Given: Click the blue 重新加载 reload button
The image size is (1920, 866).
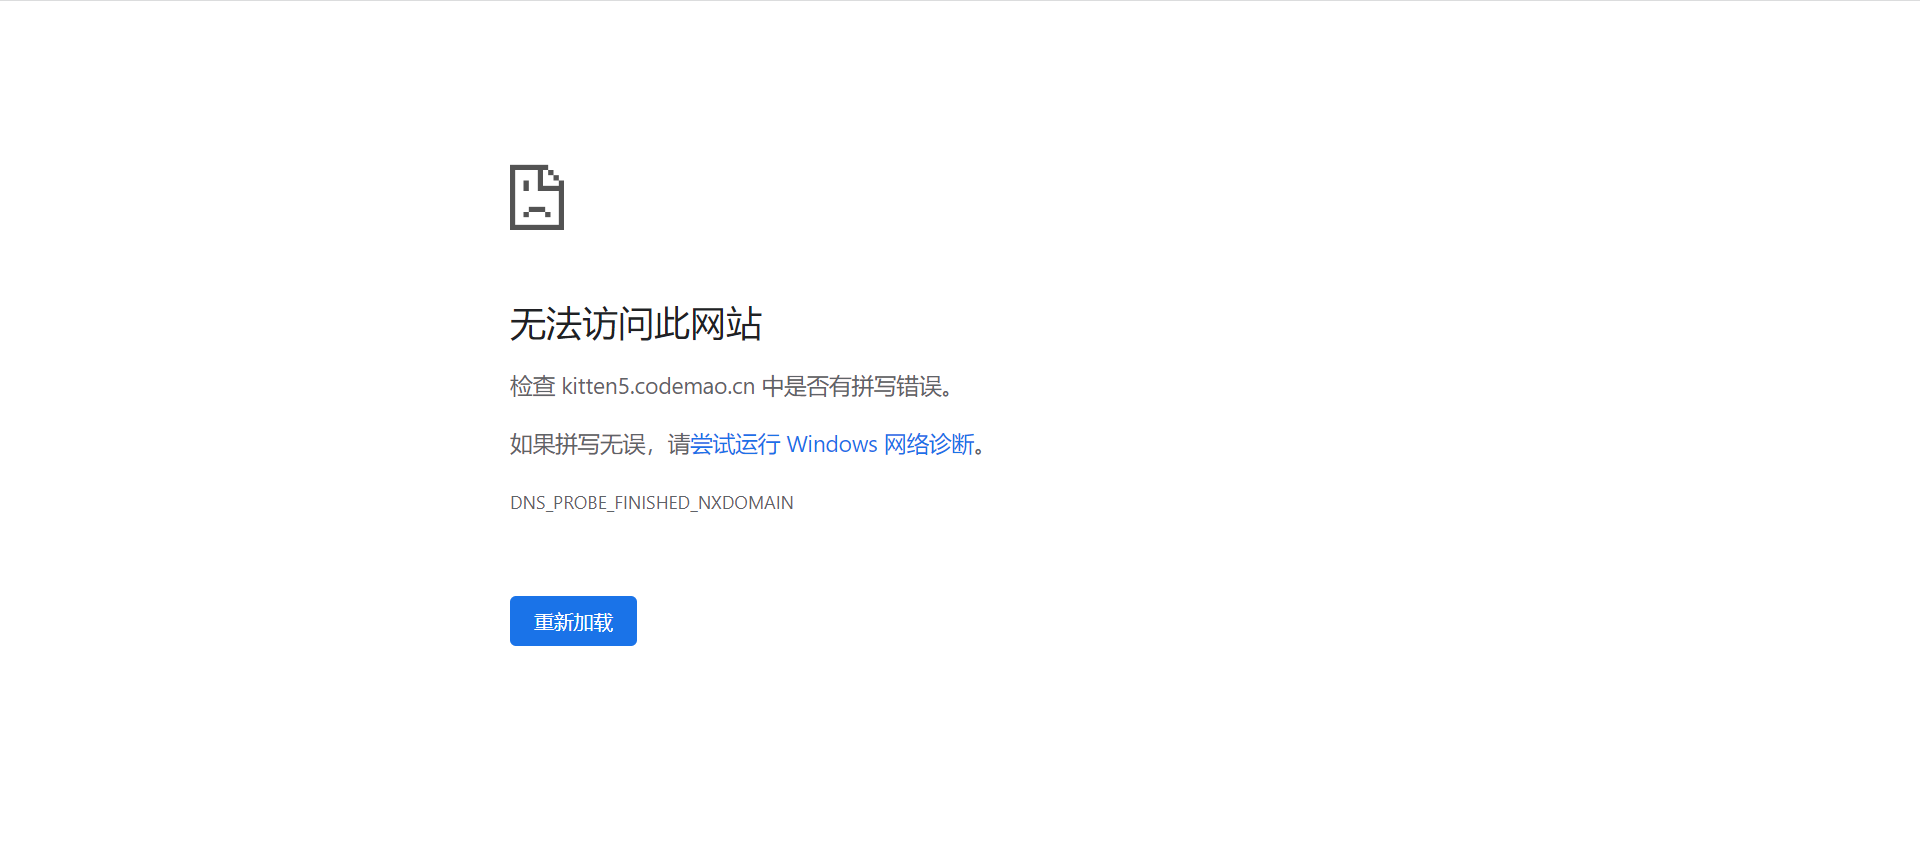Looking at the screenshot, I should click(x=573, y=621).
